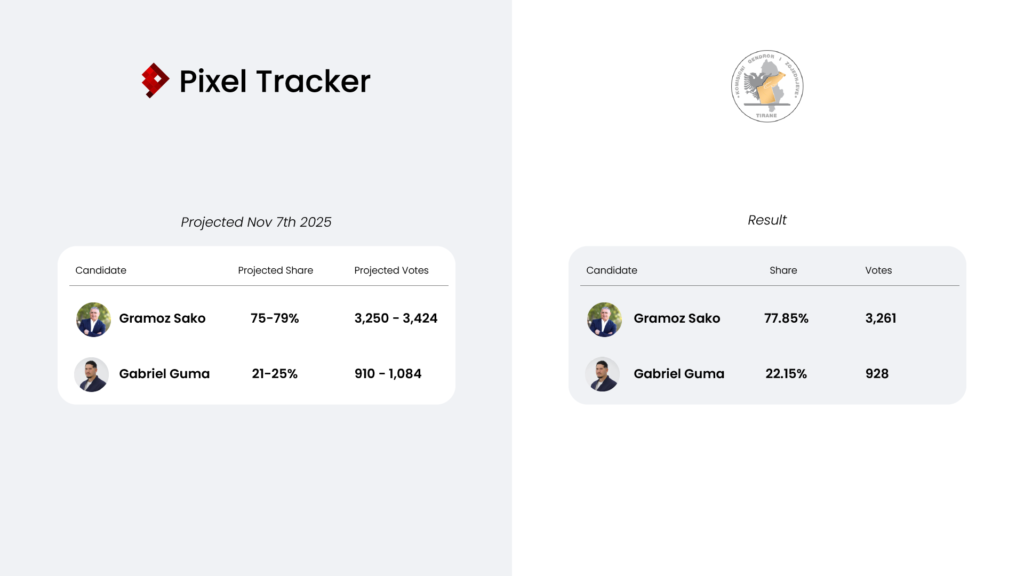Image resolution: width=1024 pixels, height=576 pixels.
Task: Click Gabriel Guma's photo in the result table
Action: tap(603, 374)
